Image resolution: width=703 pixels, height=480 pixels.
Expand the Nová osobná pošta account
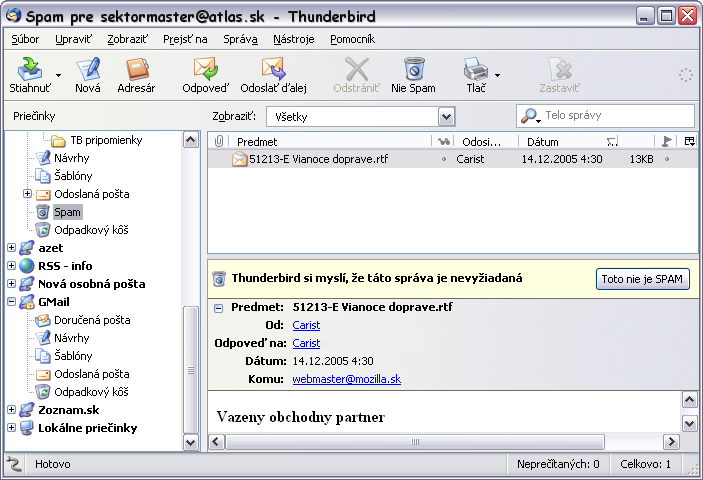pos(12,284)
